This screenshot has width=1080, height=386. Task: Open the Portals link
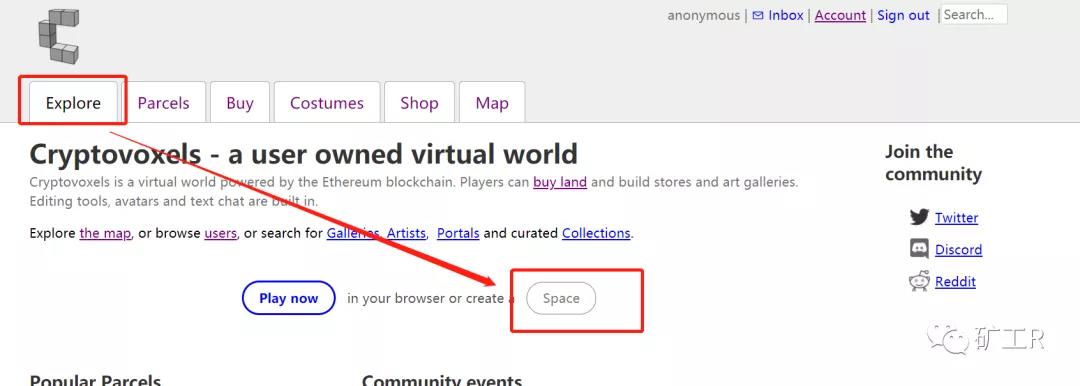[x=458, y=233]
